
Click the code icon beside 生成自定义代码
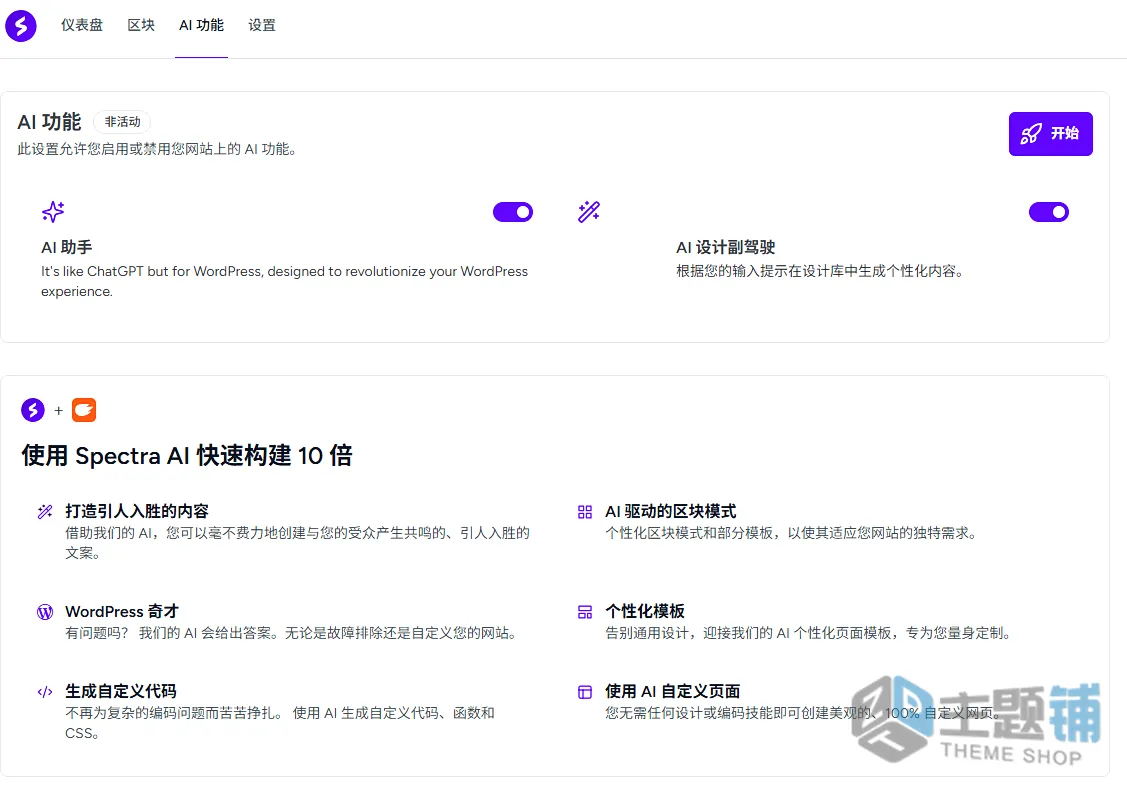point(45,692)
